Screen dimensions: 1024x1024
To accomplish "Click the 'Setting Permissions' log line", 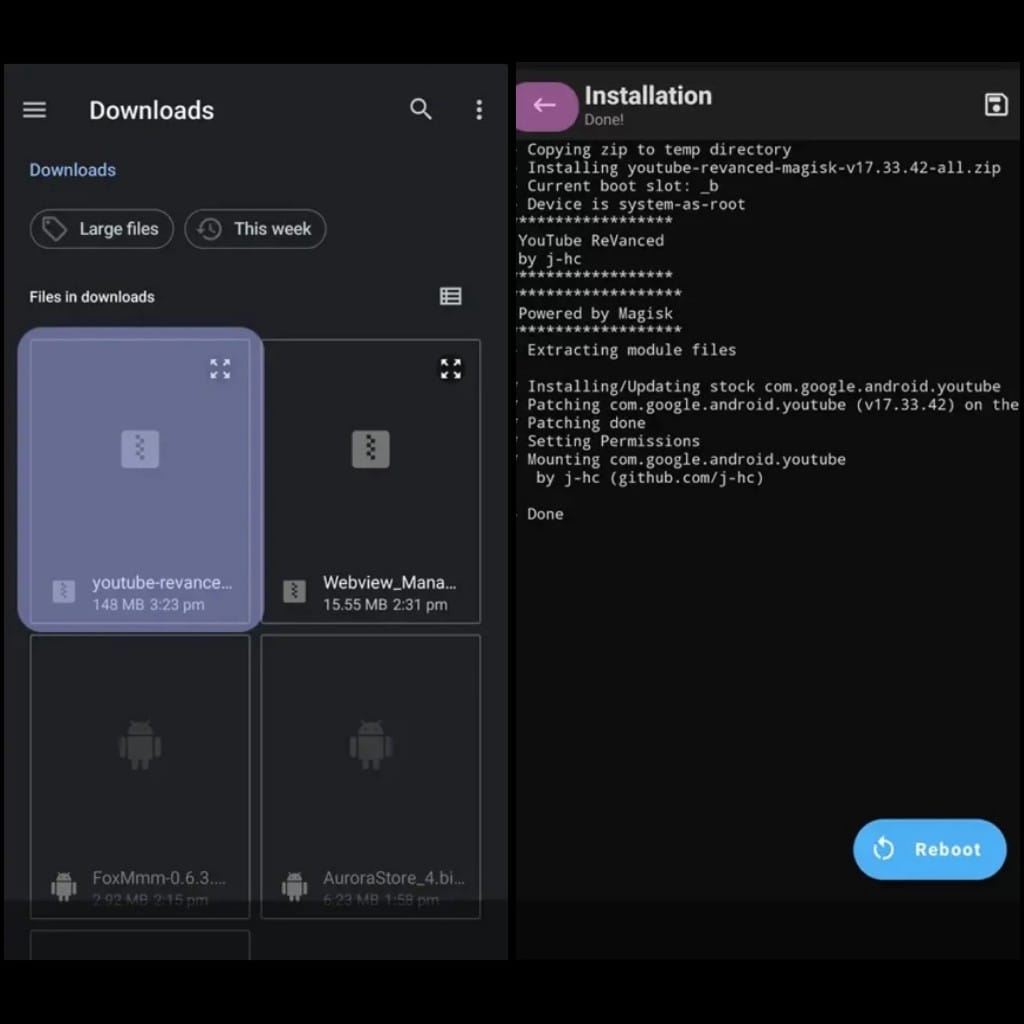I will point(613,441).
